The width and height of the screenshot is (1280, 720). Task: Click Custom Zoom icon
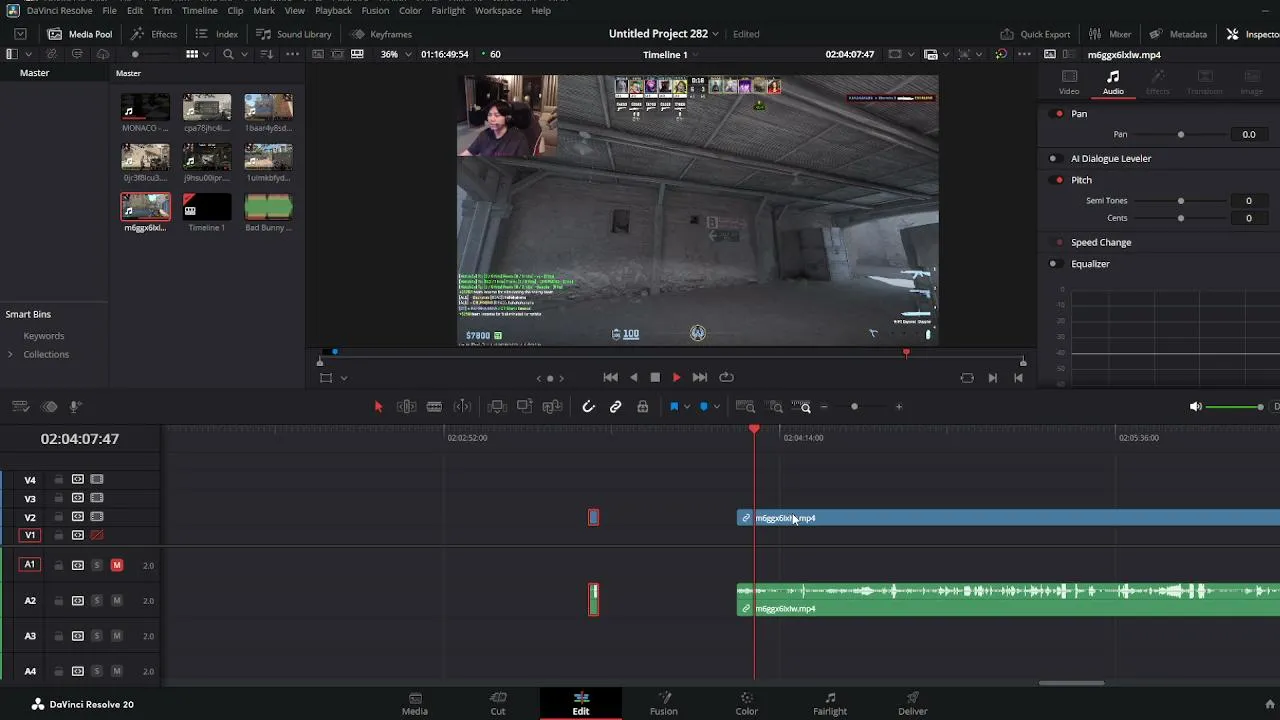(801, 407)
